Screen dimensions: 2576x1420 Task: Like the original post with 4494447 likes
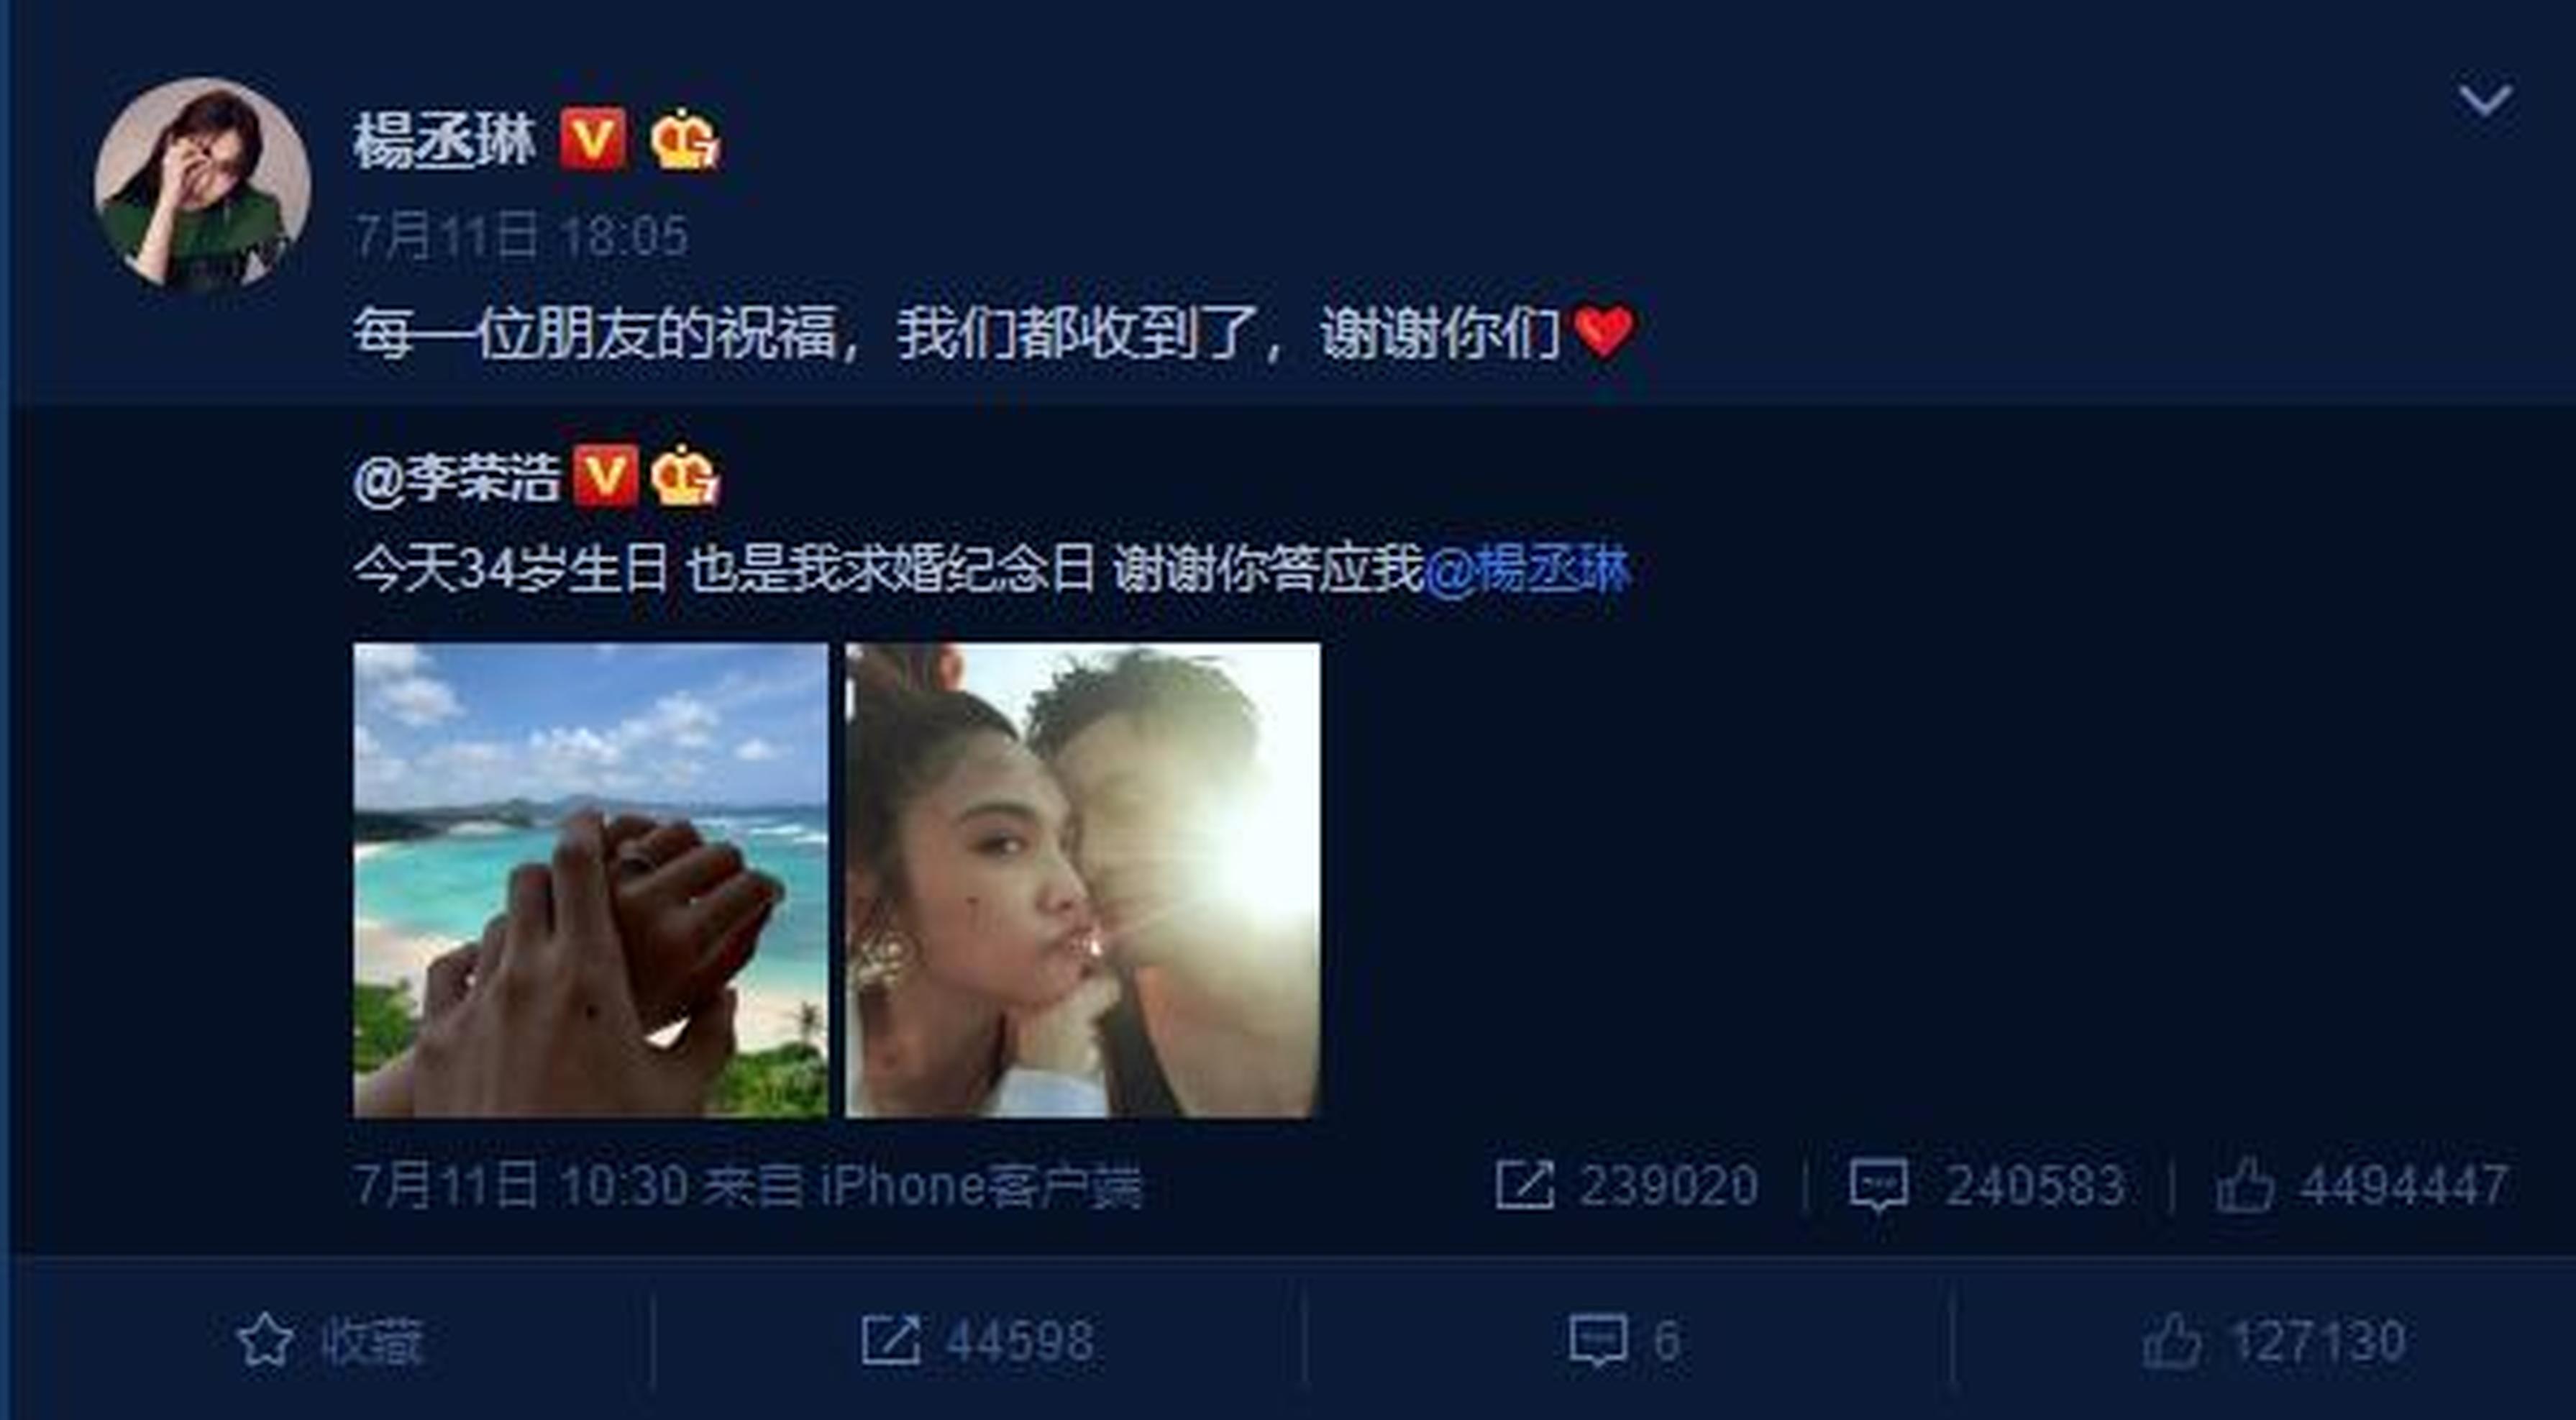coord(2362,1186)
